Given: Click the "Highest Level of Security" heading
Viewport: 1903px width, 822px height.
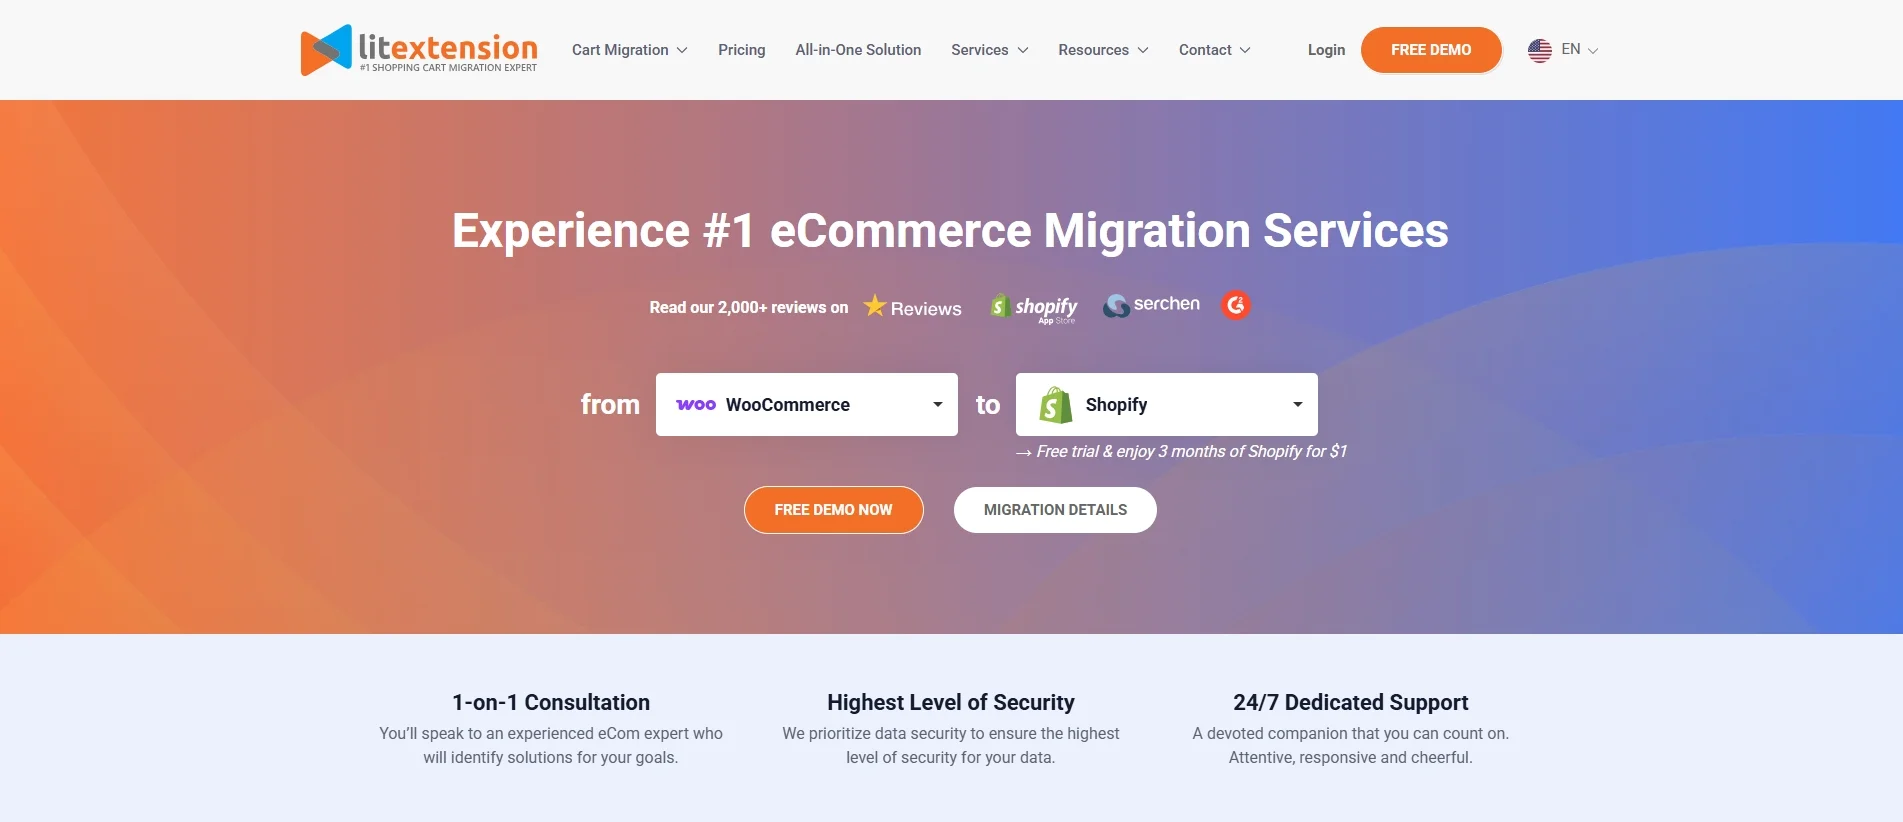Looking at the screenshot, I should [x=951, y=703].
